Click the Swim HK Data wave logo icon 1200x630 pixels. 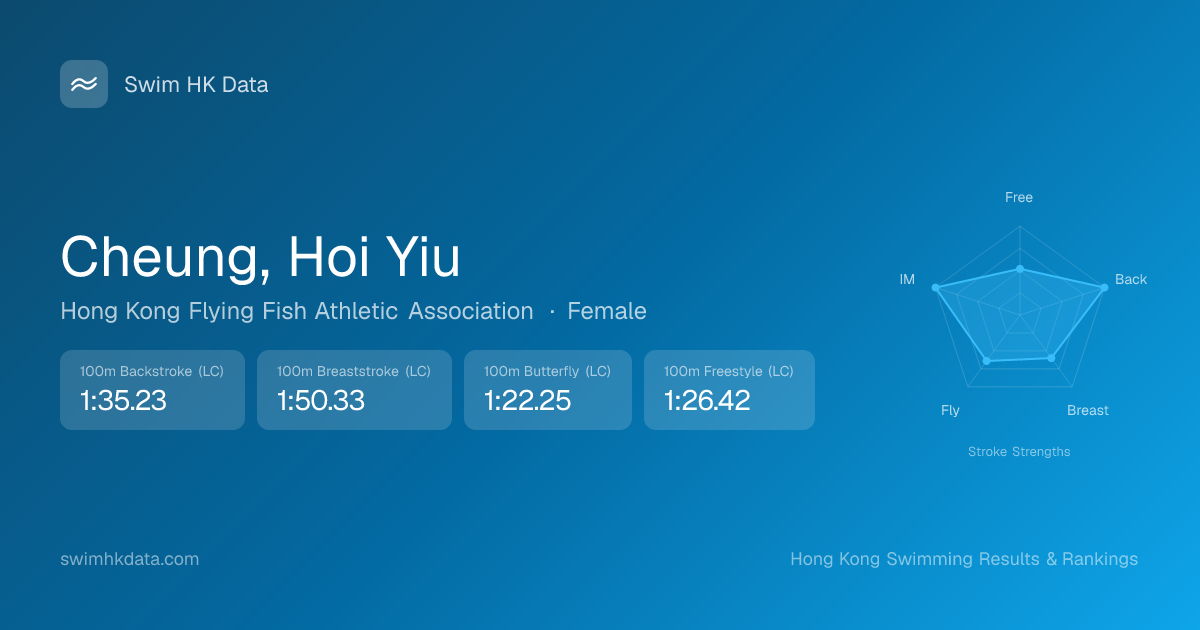[84, 84]
